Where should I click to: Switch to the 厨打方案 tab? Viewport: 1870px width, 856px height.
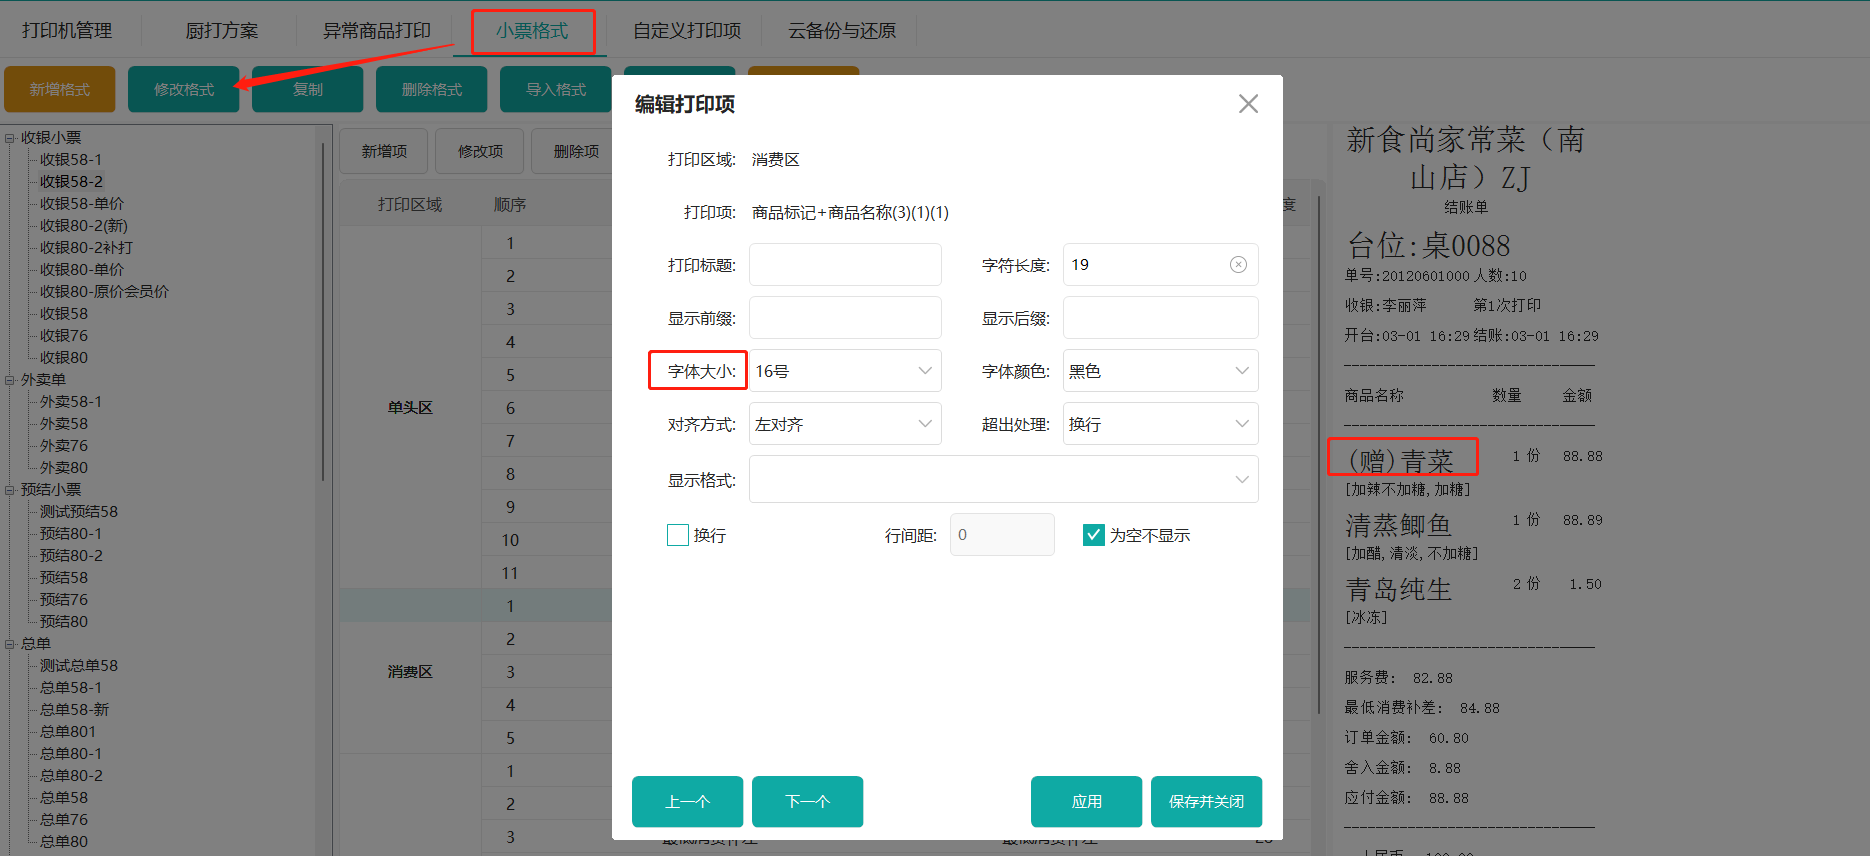(222, 31)
